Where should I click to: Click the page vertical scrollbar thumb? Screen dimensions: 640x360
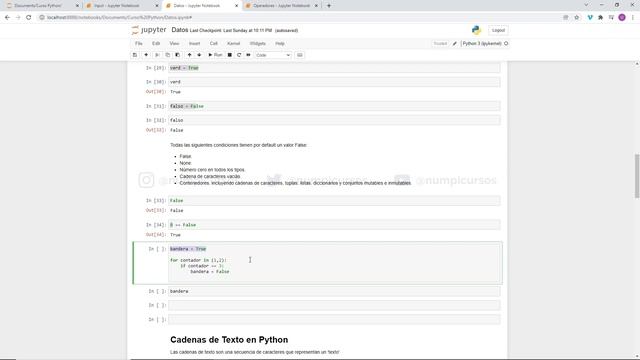tap(637, 176)
